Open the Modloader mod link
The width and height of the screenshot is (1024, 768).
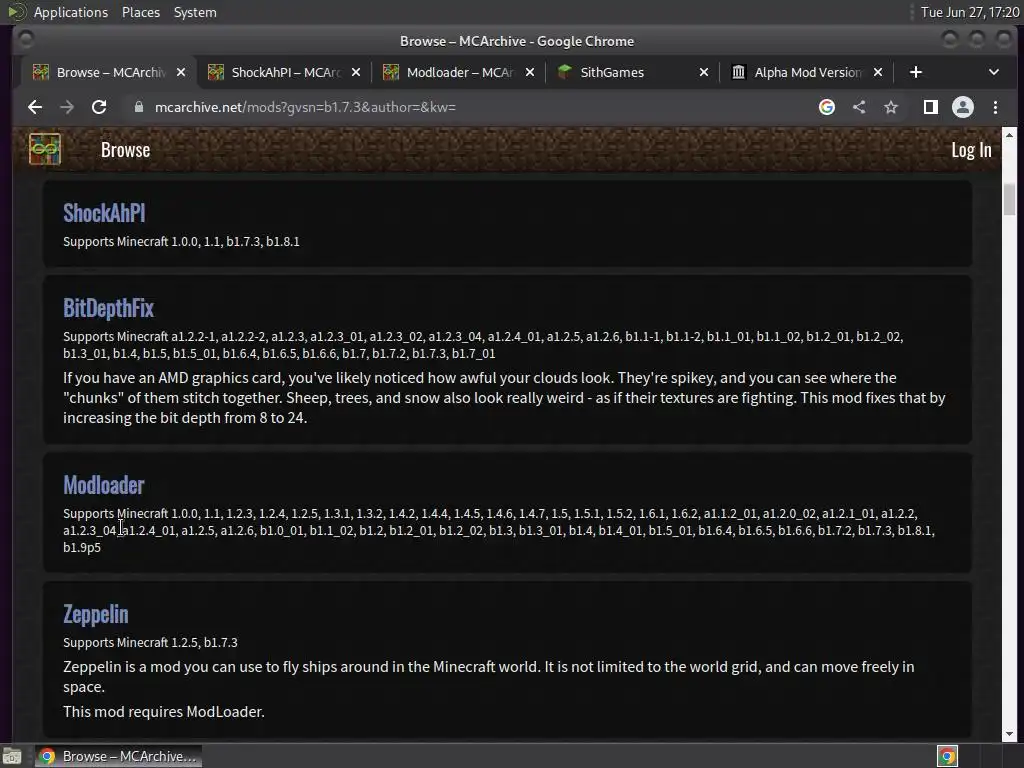click(x=103, y=485)
